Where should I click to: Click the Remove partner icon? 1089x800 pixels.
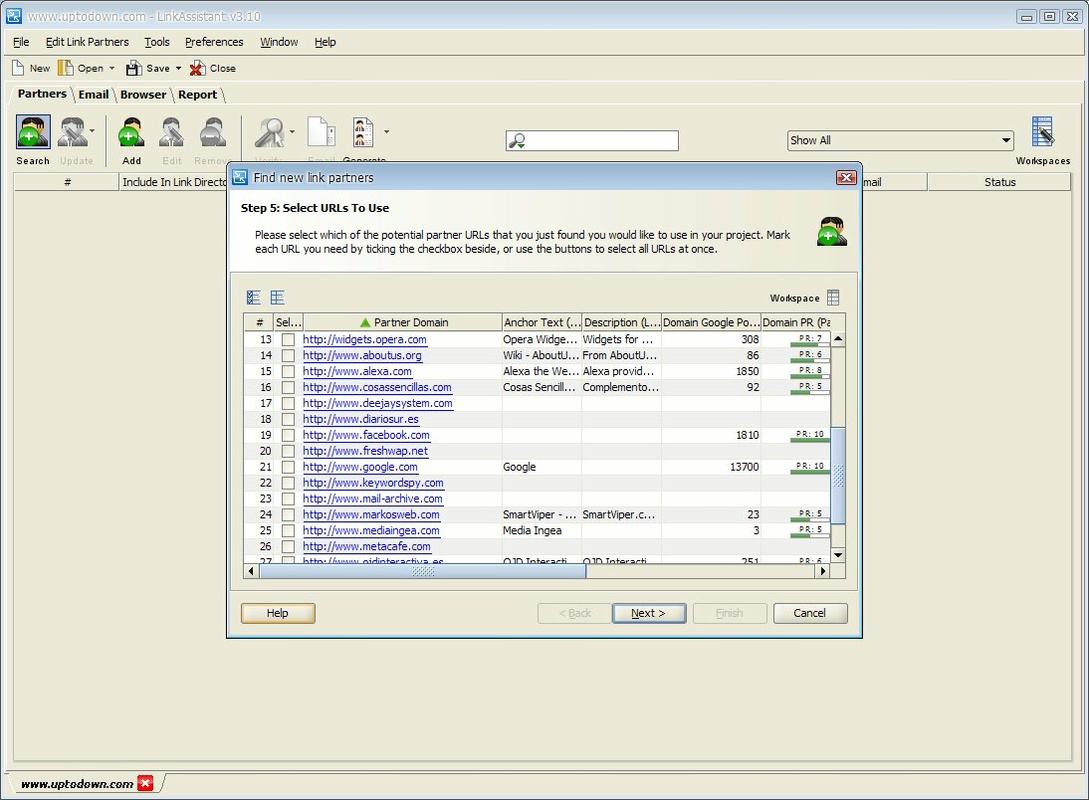tap(213, 132)
